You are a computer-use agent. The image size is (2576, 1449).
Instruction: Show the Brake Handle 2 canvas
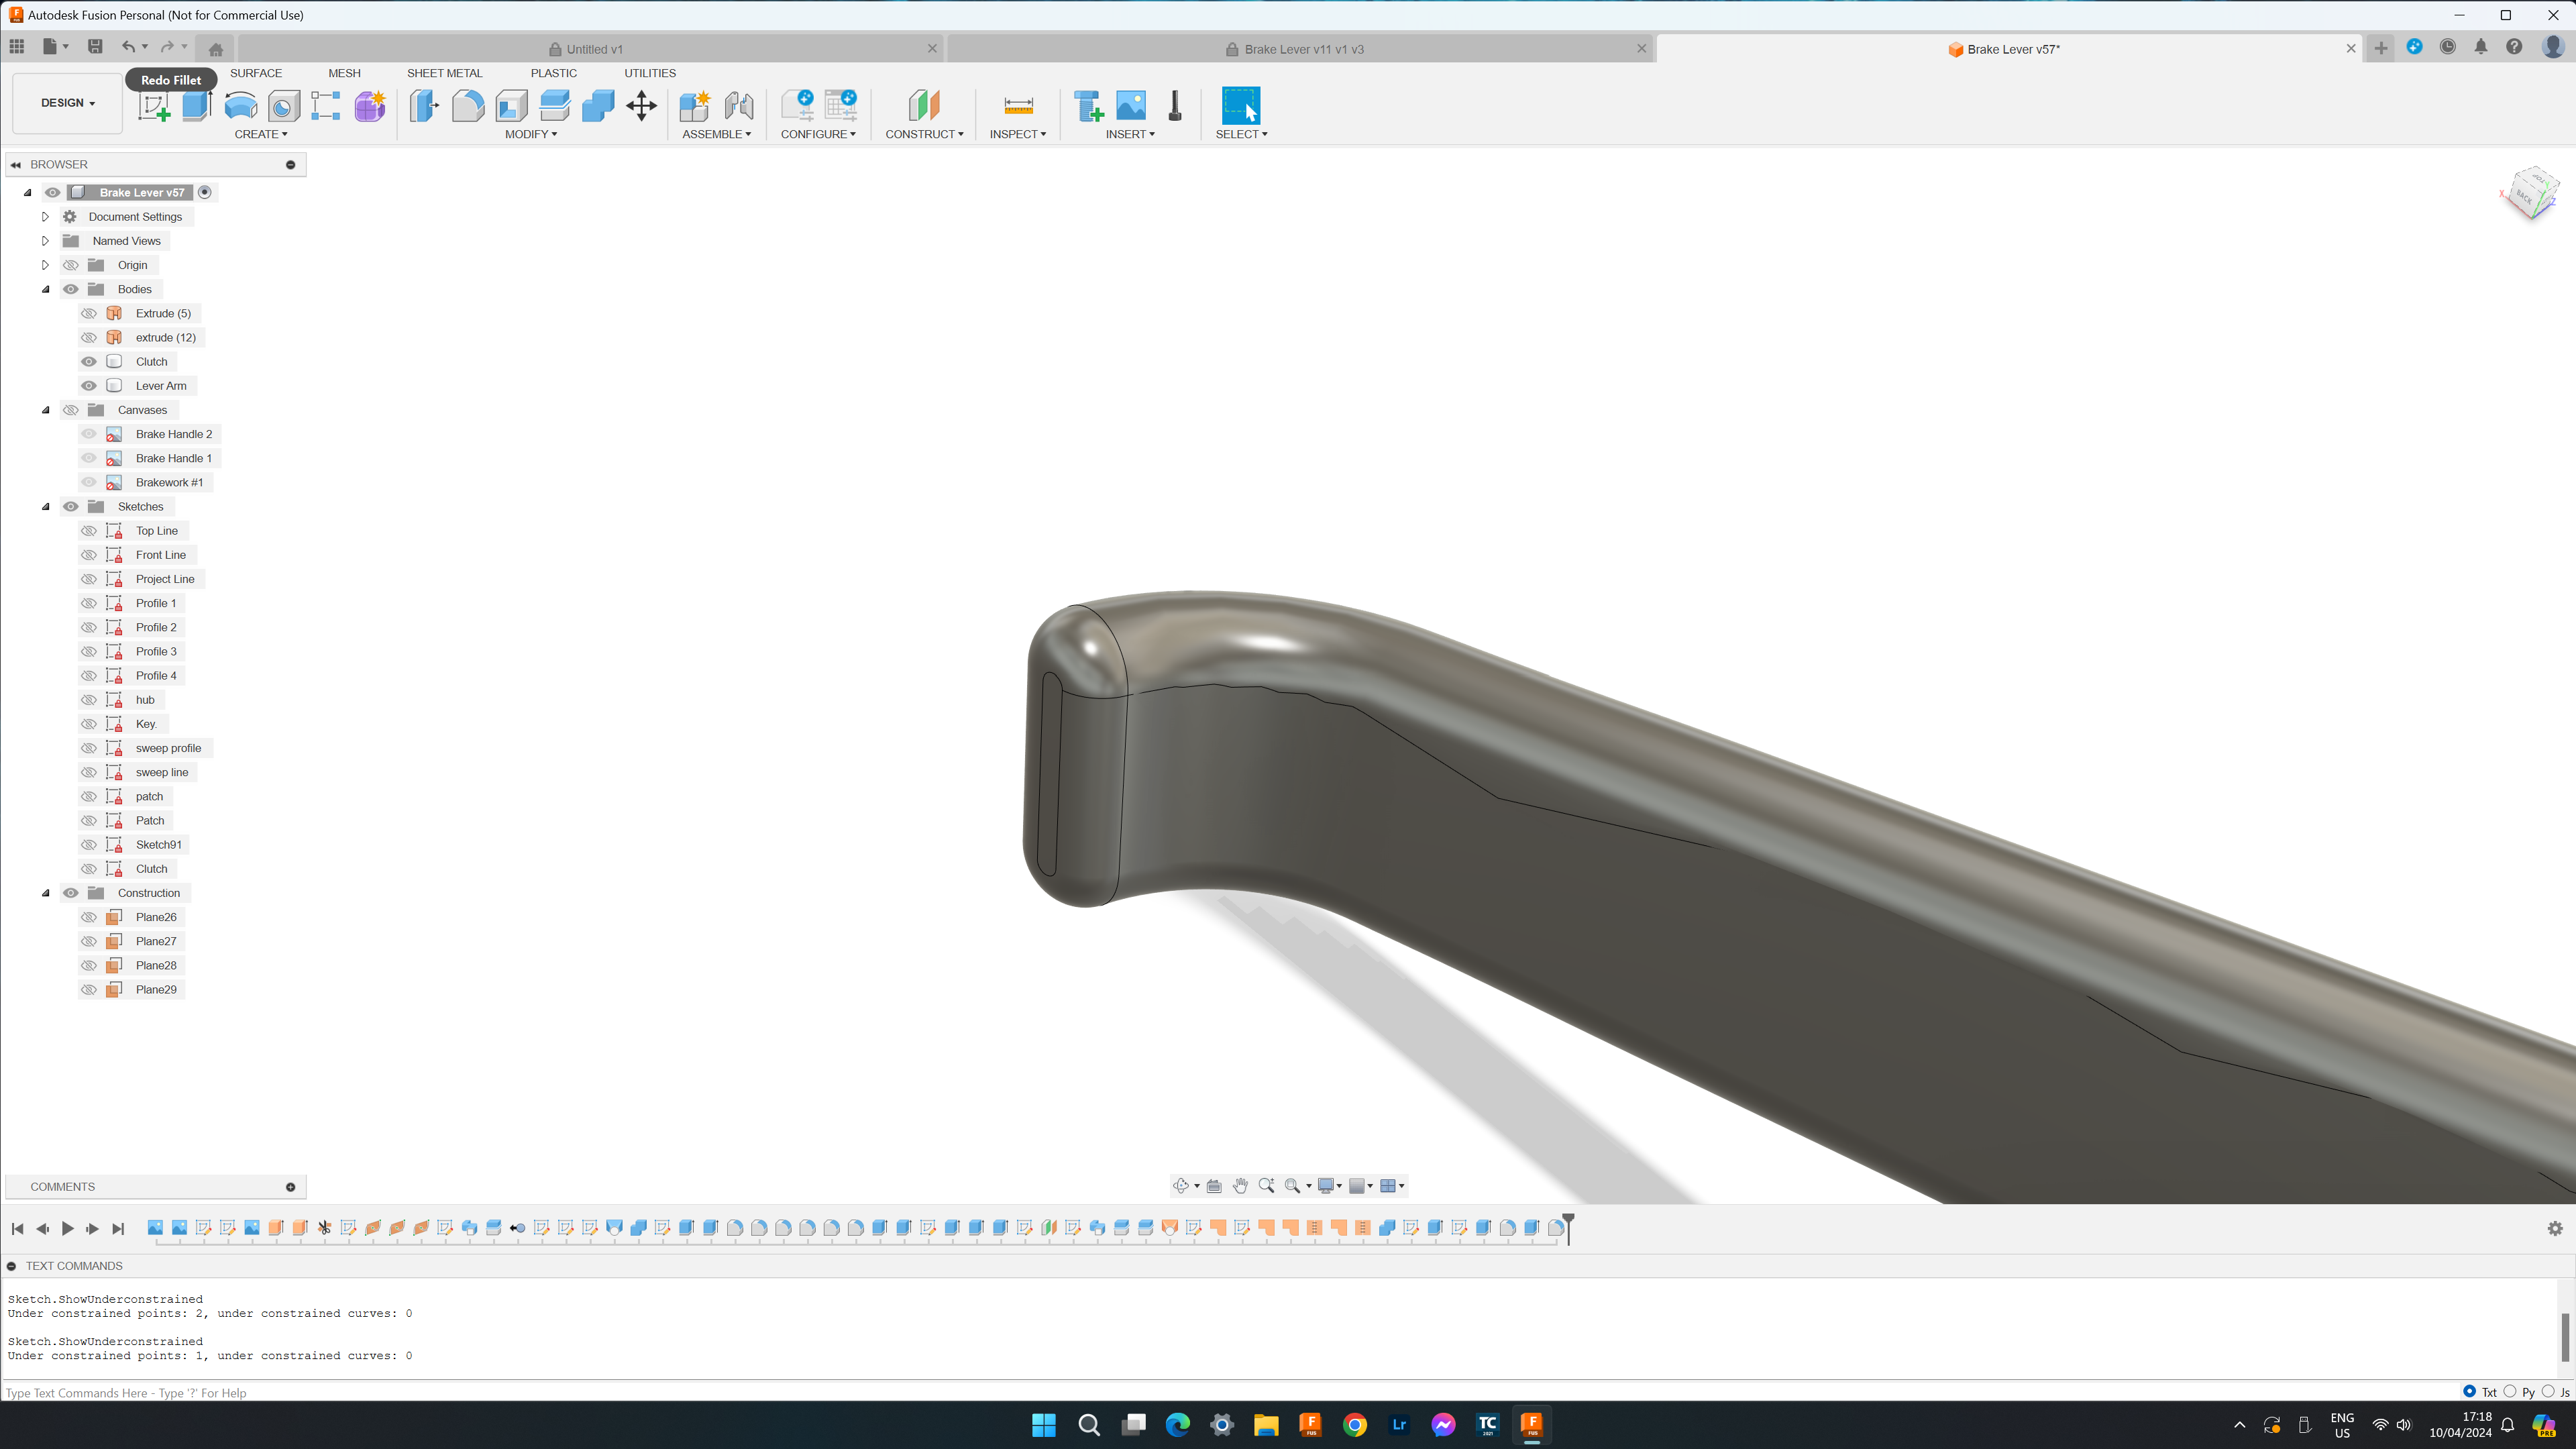[88, 433]
